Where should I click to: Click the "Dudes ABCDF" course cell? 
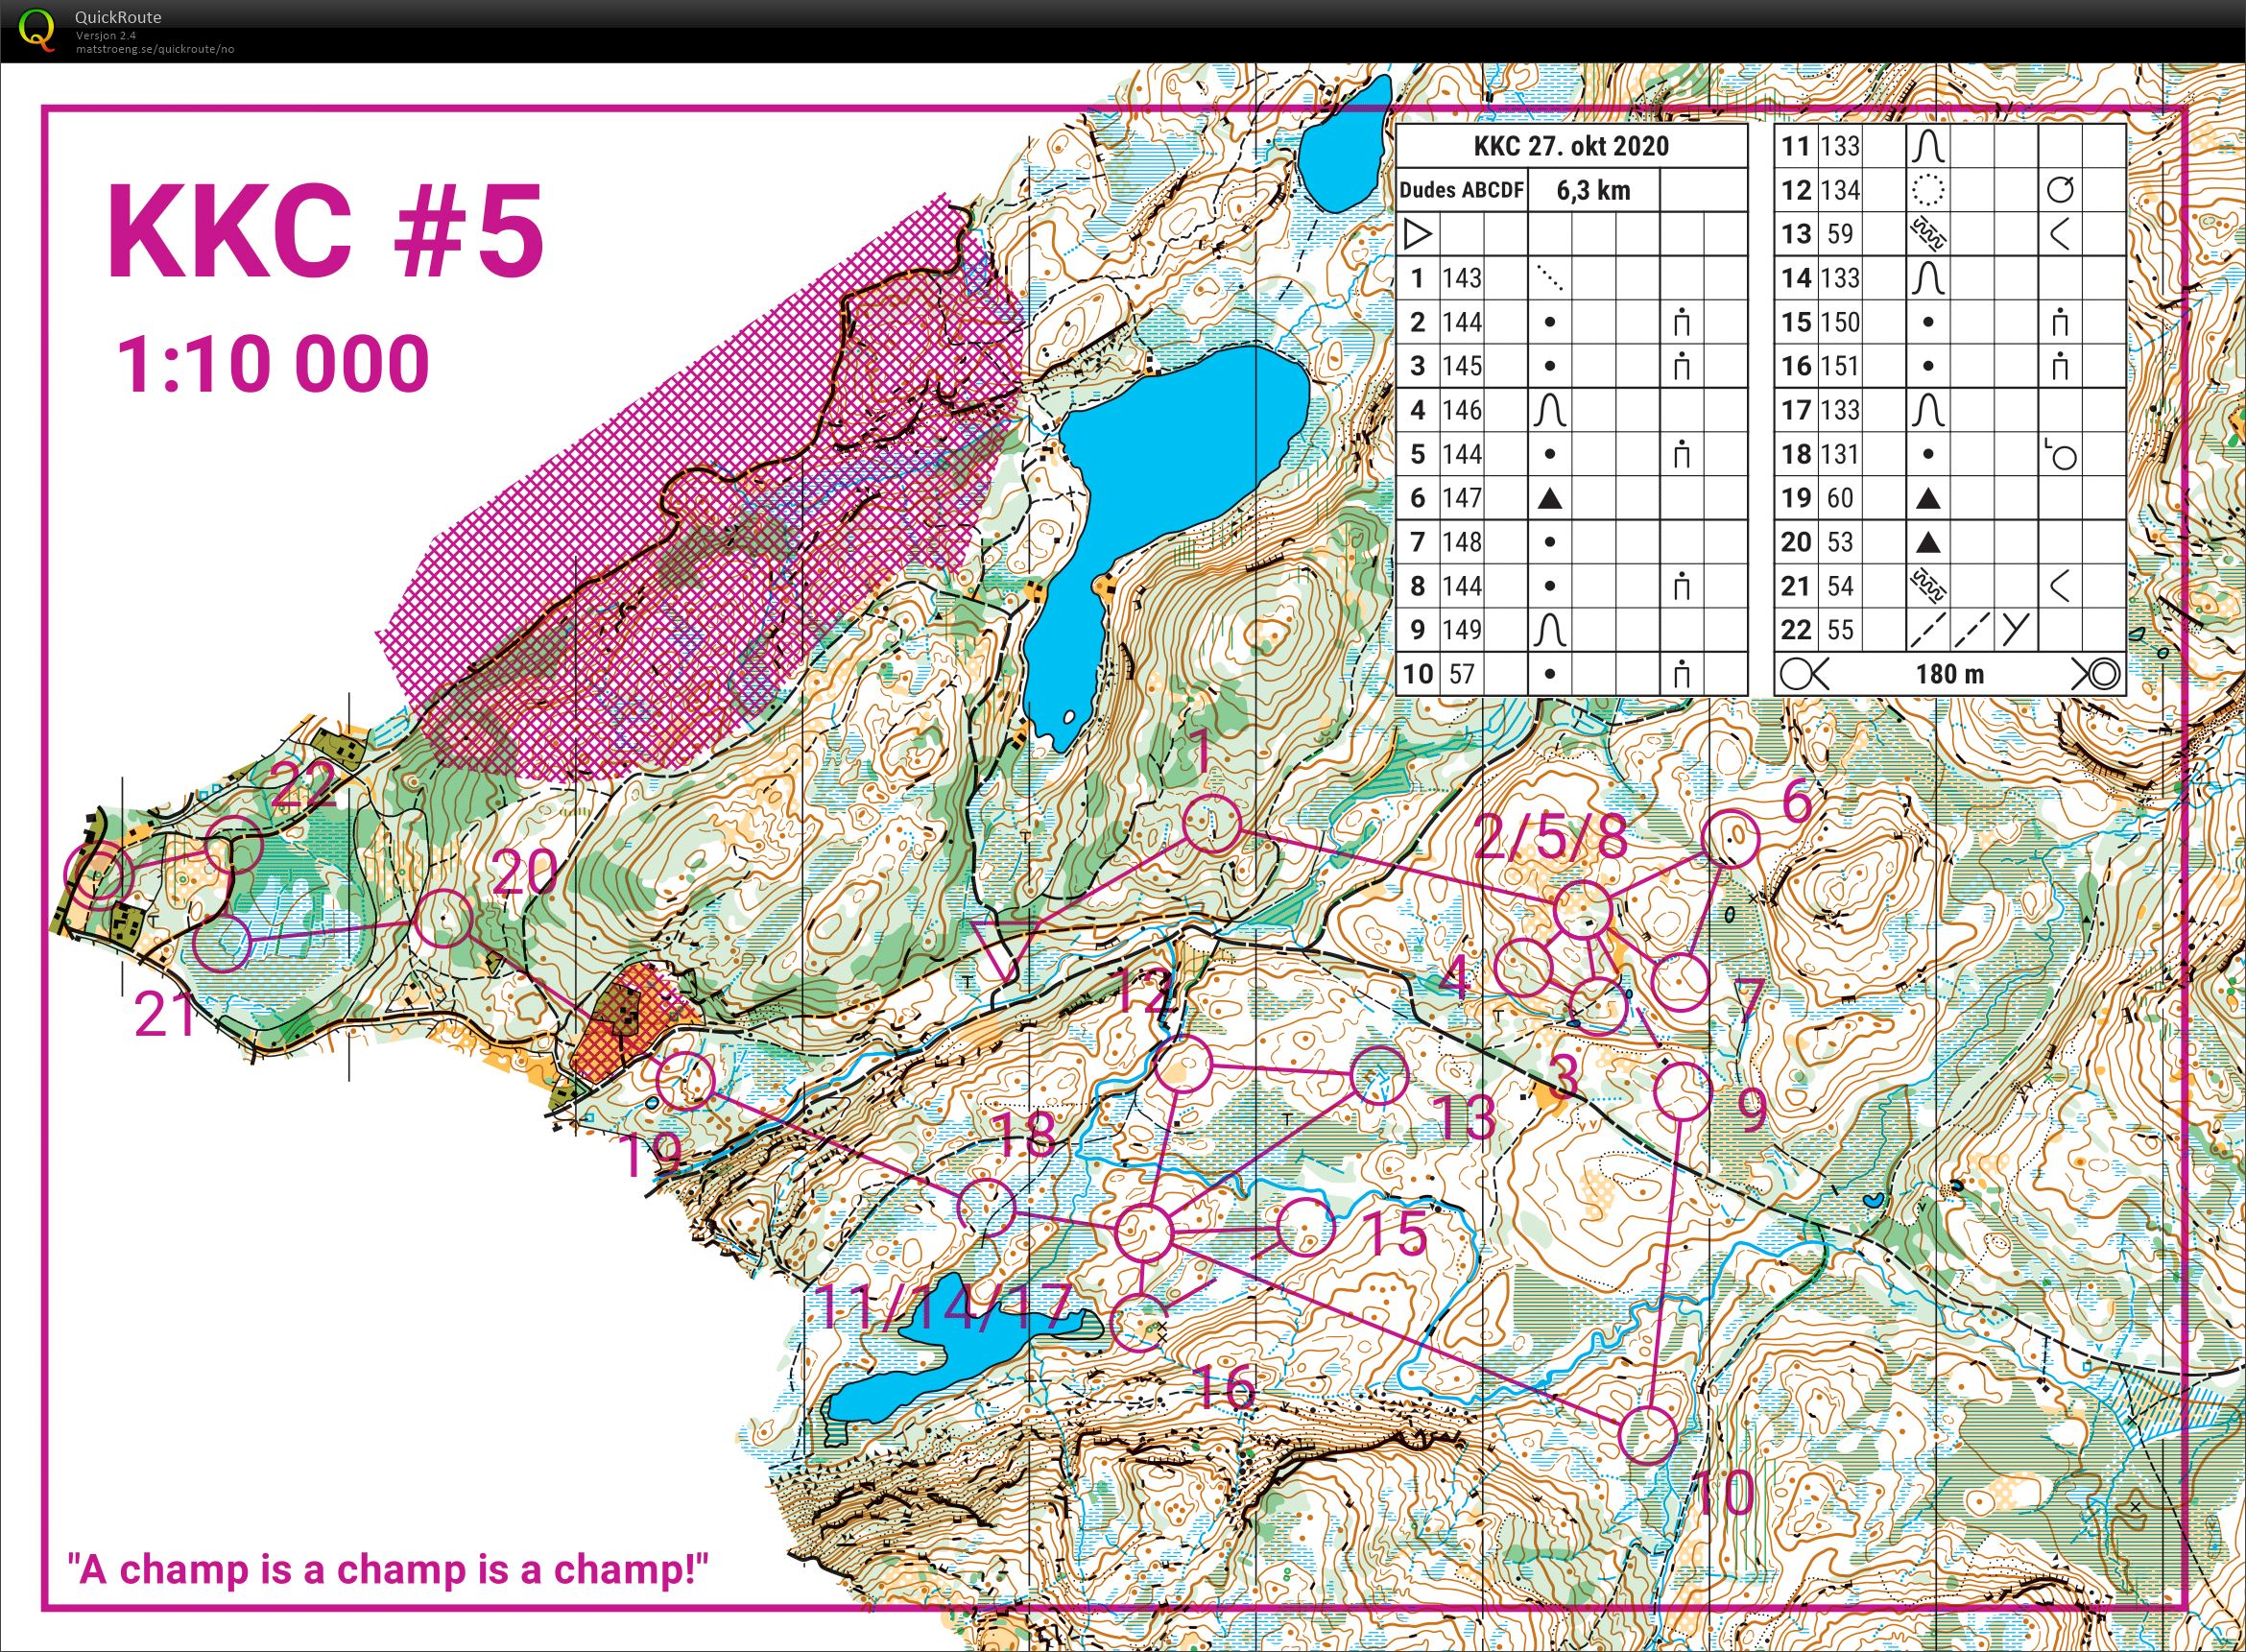(x=1461, y=190)
